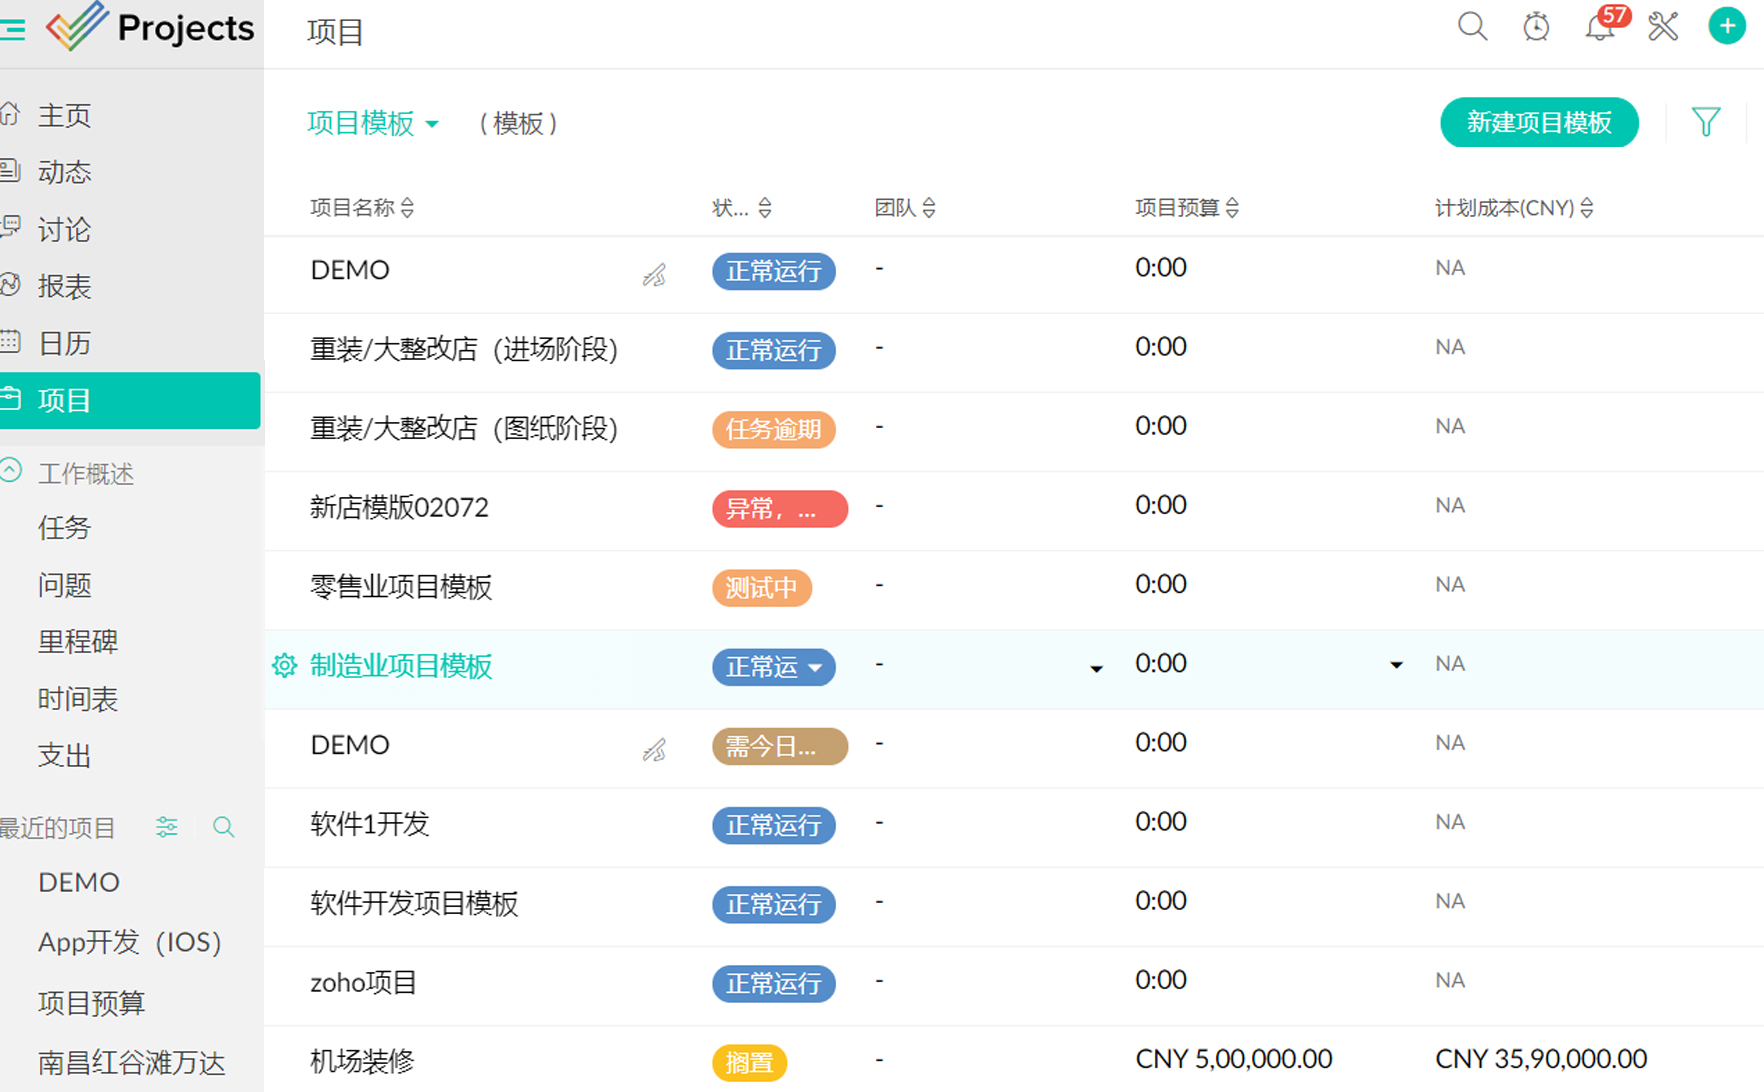Search recent projects via sidebar magnifier
Viewport: 1764px width, 1092px height.
pyautogui.click(x=224, y=827)
